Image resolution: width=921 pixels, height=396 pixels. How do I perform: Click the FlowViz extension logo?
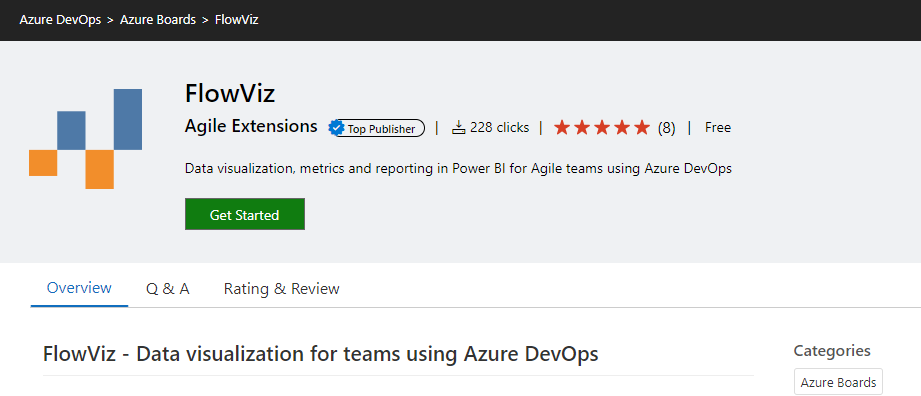86,139
